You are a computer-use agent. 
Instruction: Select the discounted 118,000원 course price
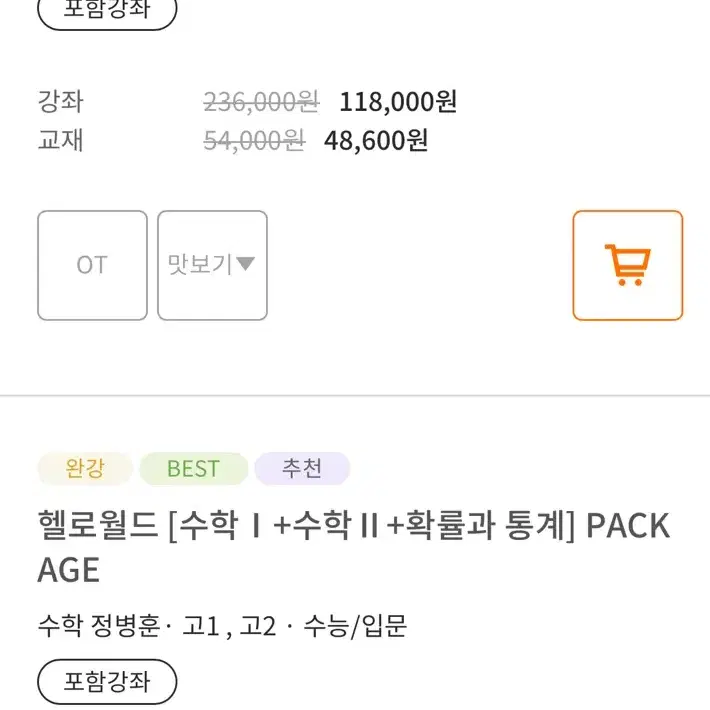click(x=398, y=101)
